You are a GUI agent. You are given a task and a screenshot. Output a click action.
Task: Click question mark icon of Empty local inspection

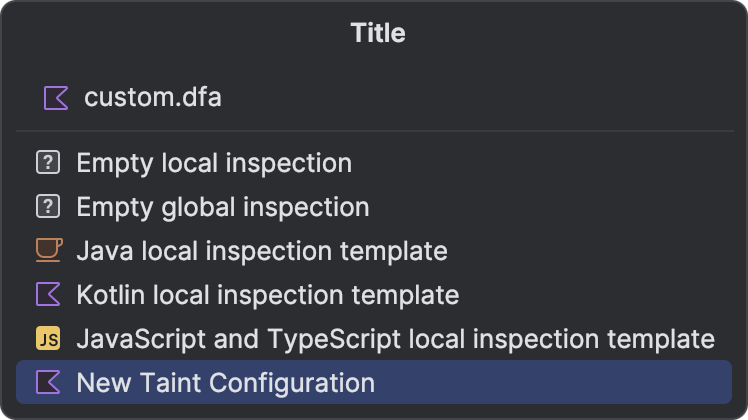click(x=48, y=162)
